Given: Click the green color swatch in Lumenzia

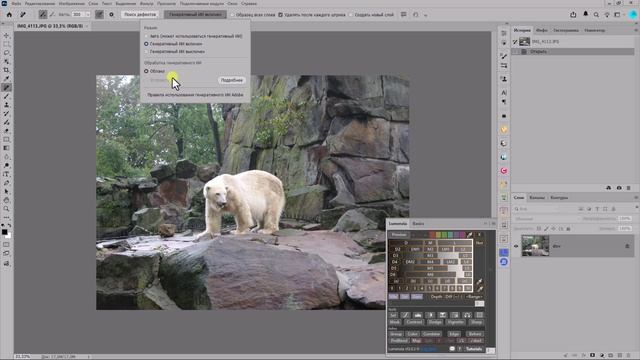Looking at the screenshot, I should (444, 235).
